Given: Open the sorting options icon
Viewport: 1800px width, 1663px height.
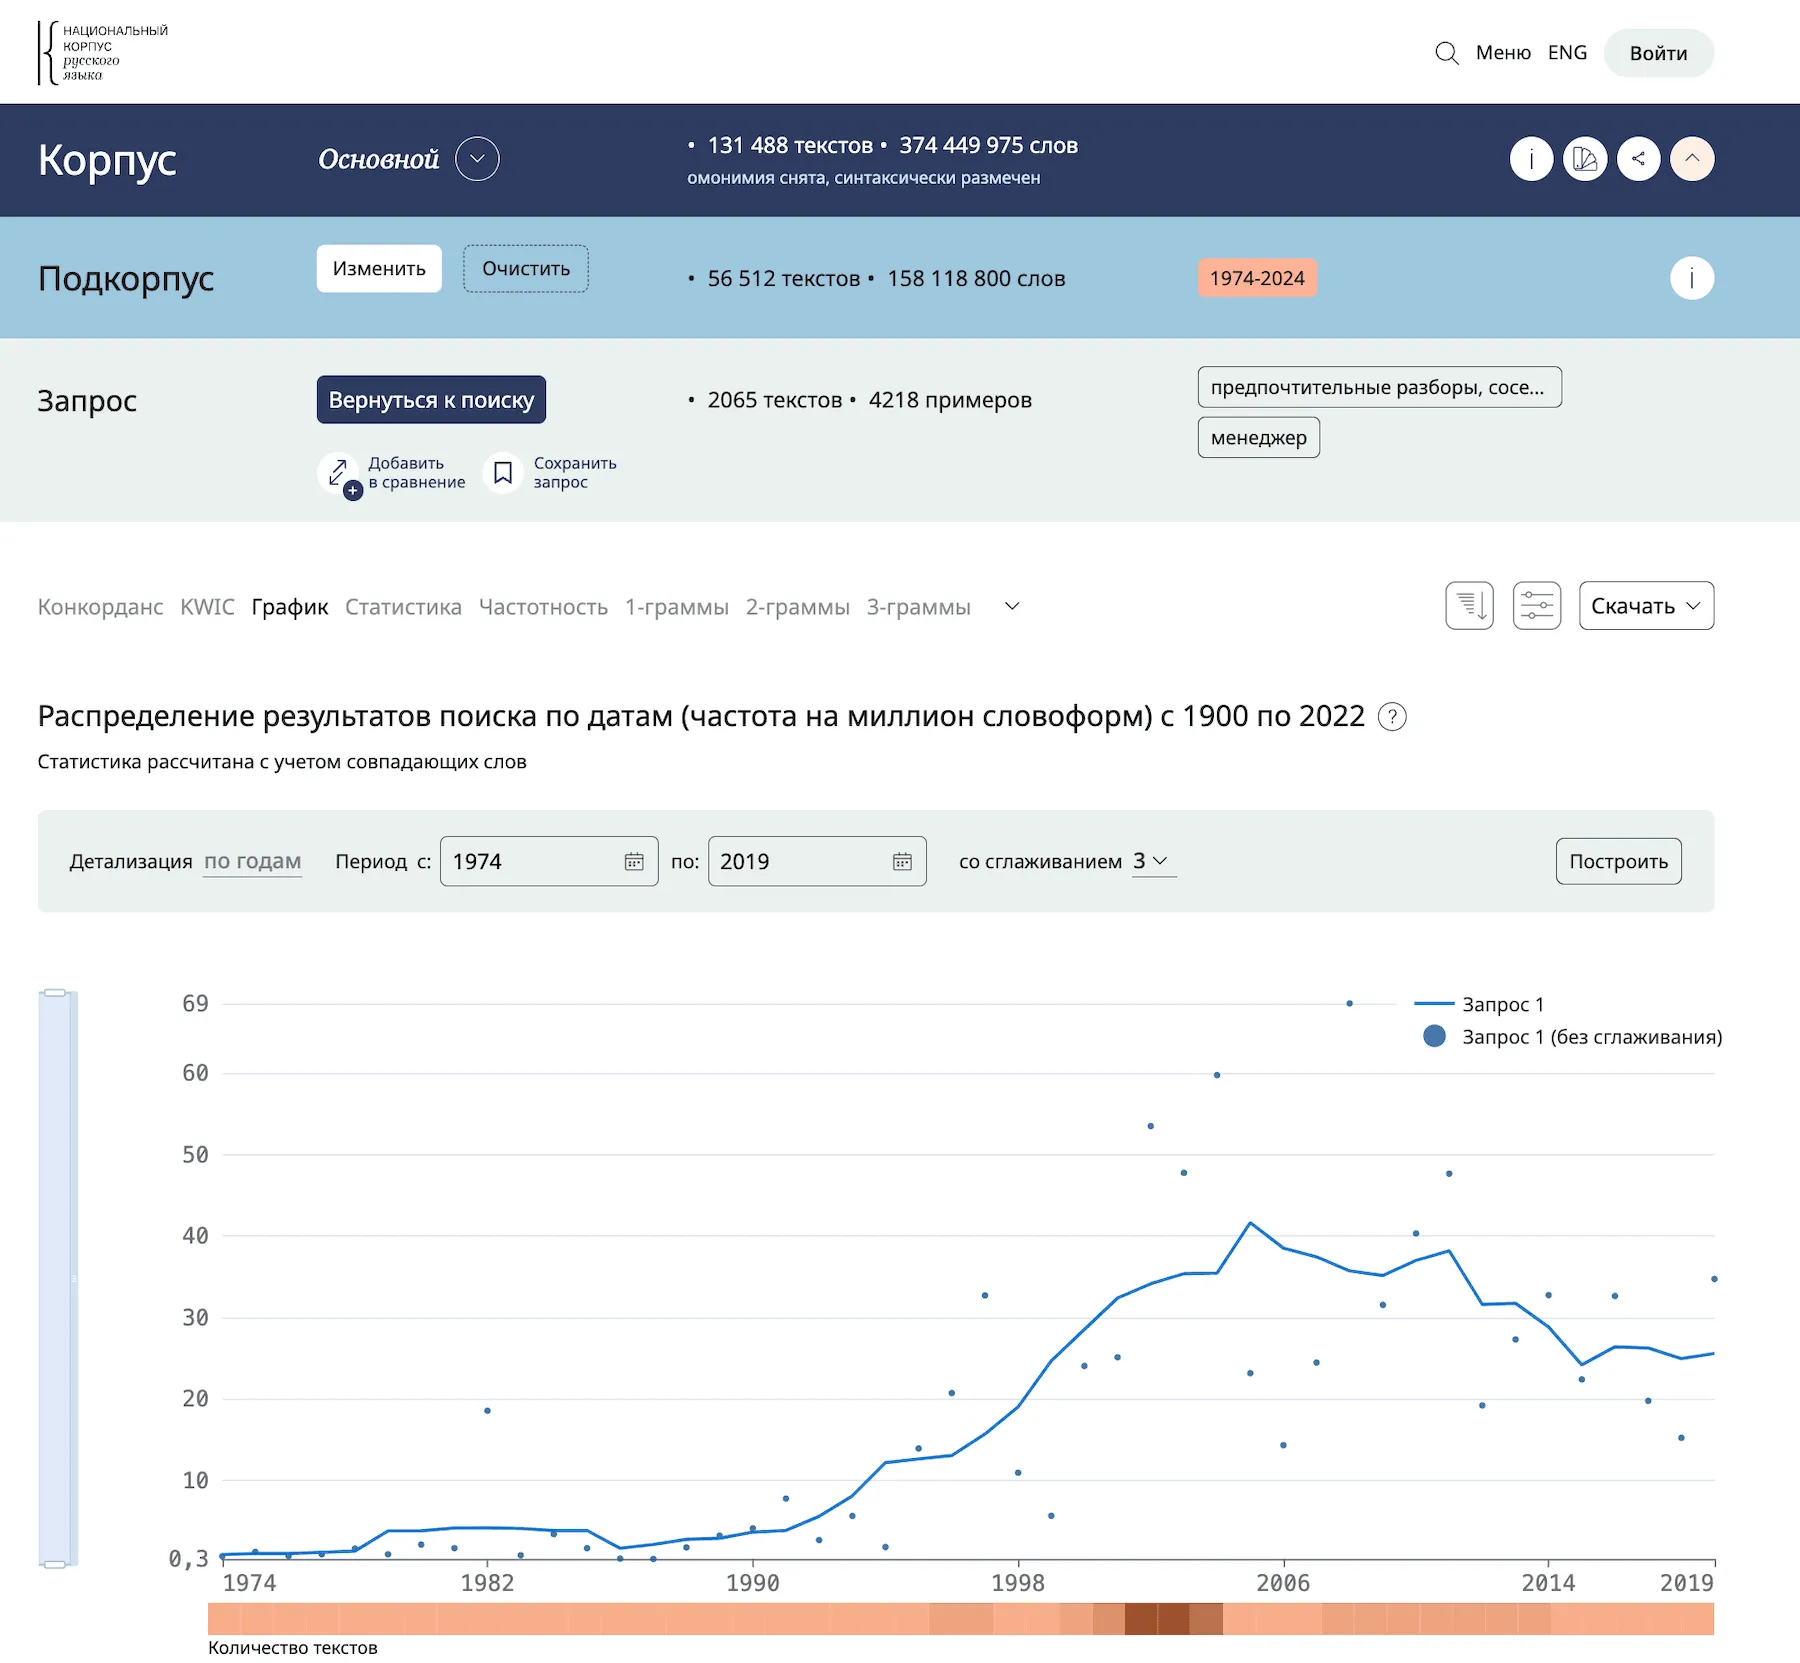Looking at the screenshot, I should (x=1469, y=606).
